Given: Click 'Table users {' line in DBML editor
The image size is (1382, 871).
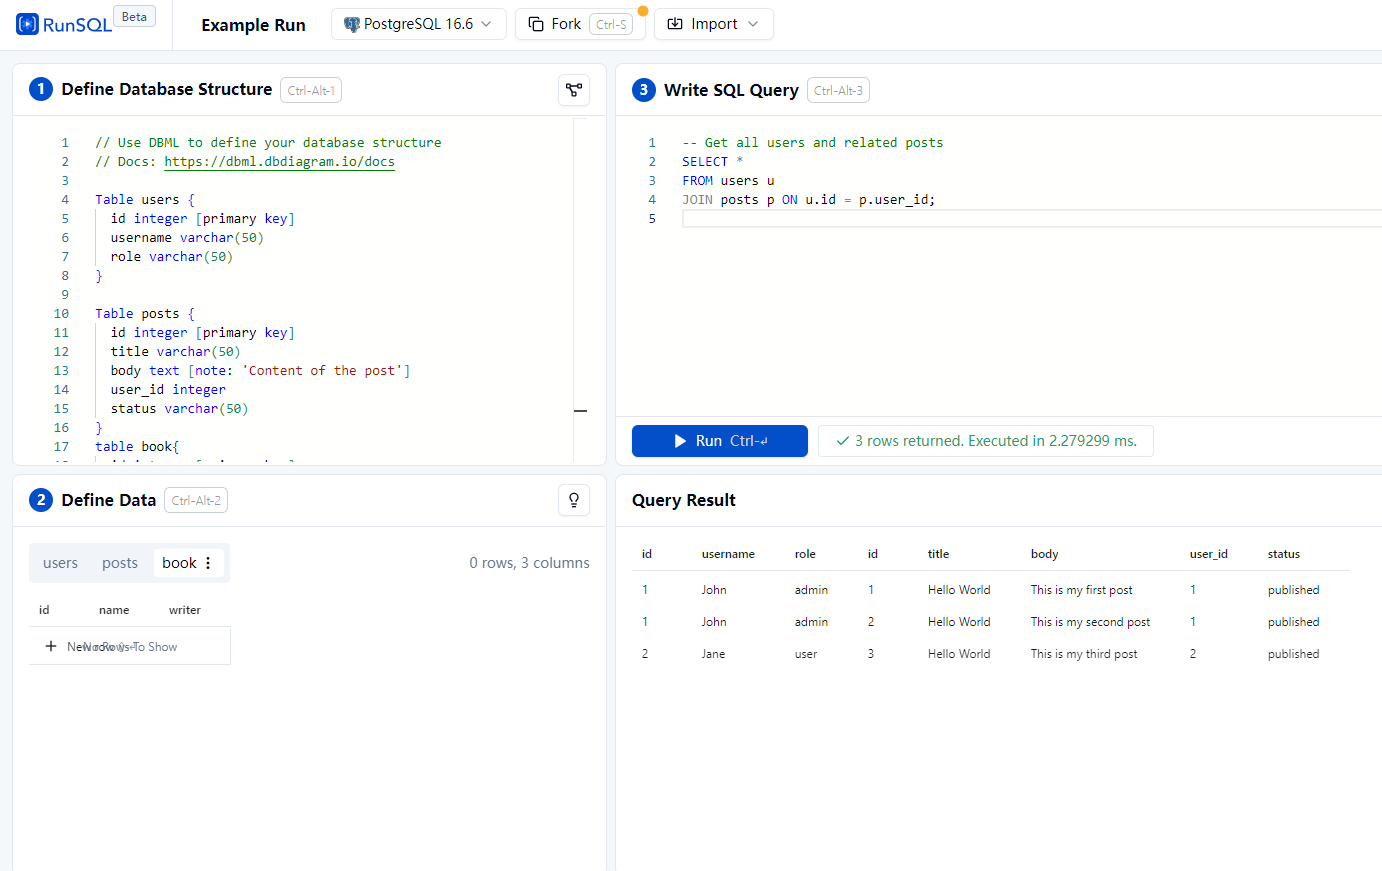Looking at the screenshot, I should [145, 200].
